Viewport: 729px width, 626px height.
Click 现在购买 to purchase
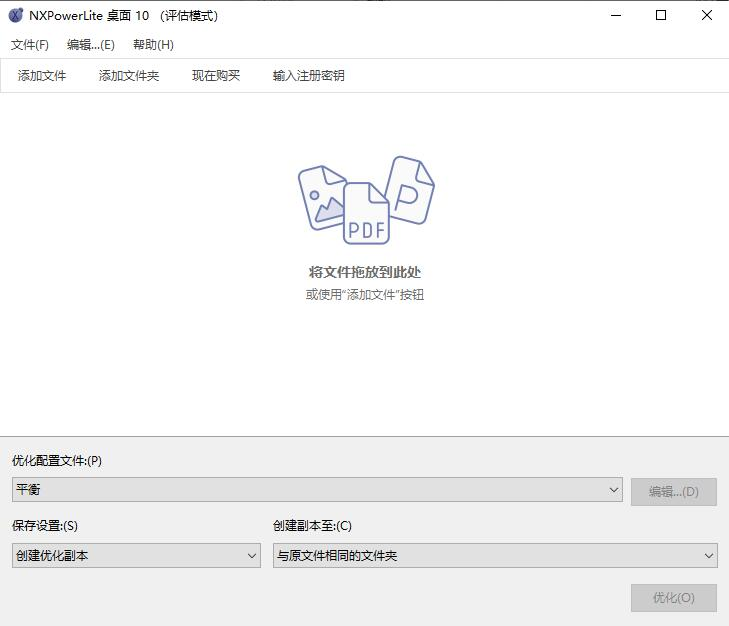pos(216,76)
